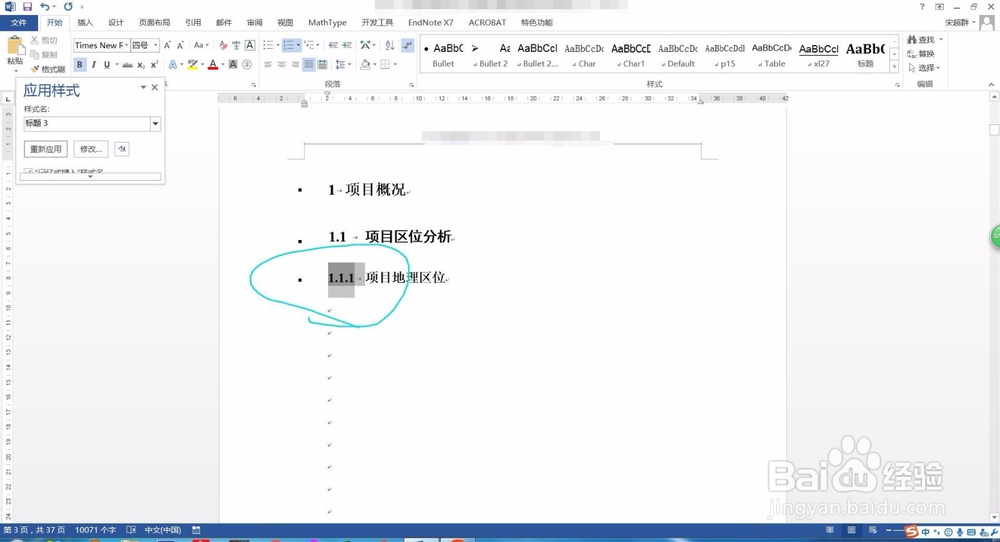Toggle subscript formatting
1000x542 pixels.
point(141,64)
